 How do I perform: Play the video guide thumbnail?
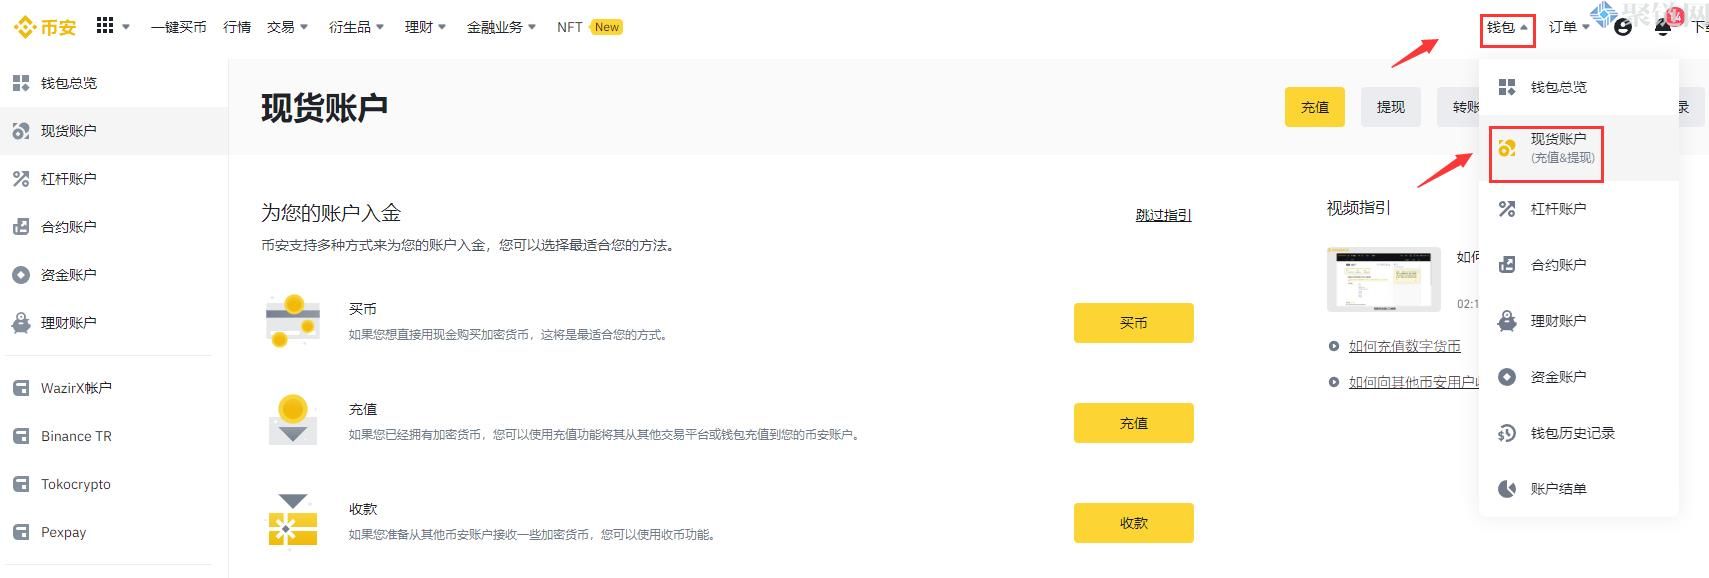(1383, 279)
